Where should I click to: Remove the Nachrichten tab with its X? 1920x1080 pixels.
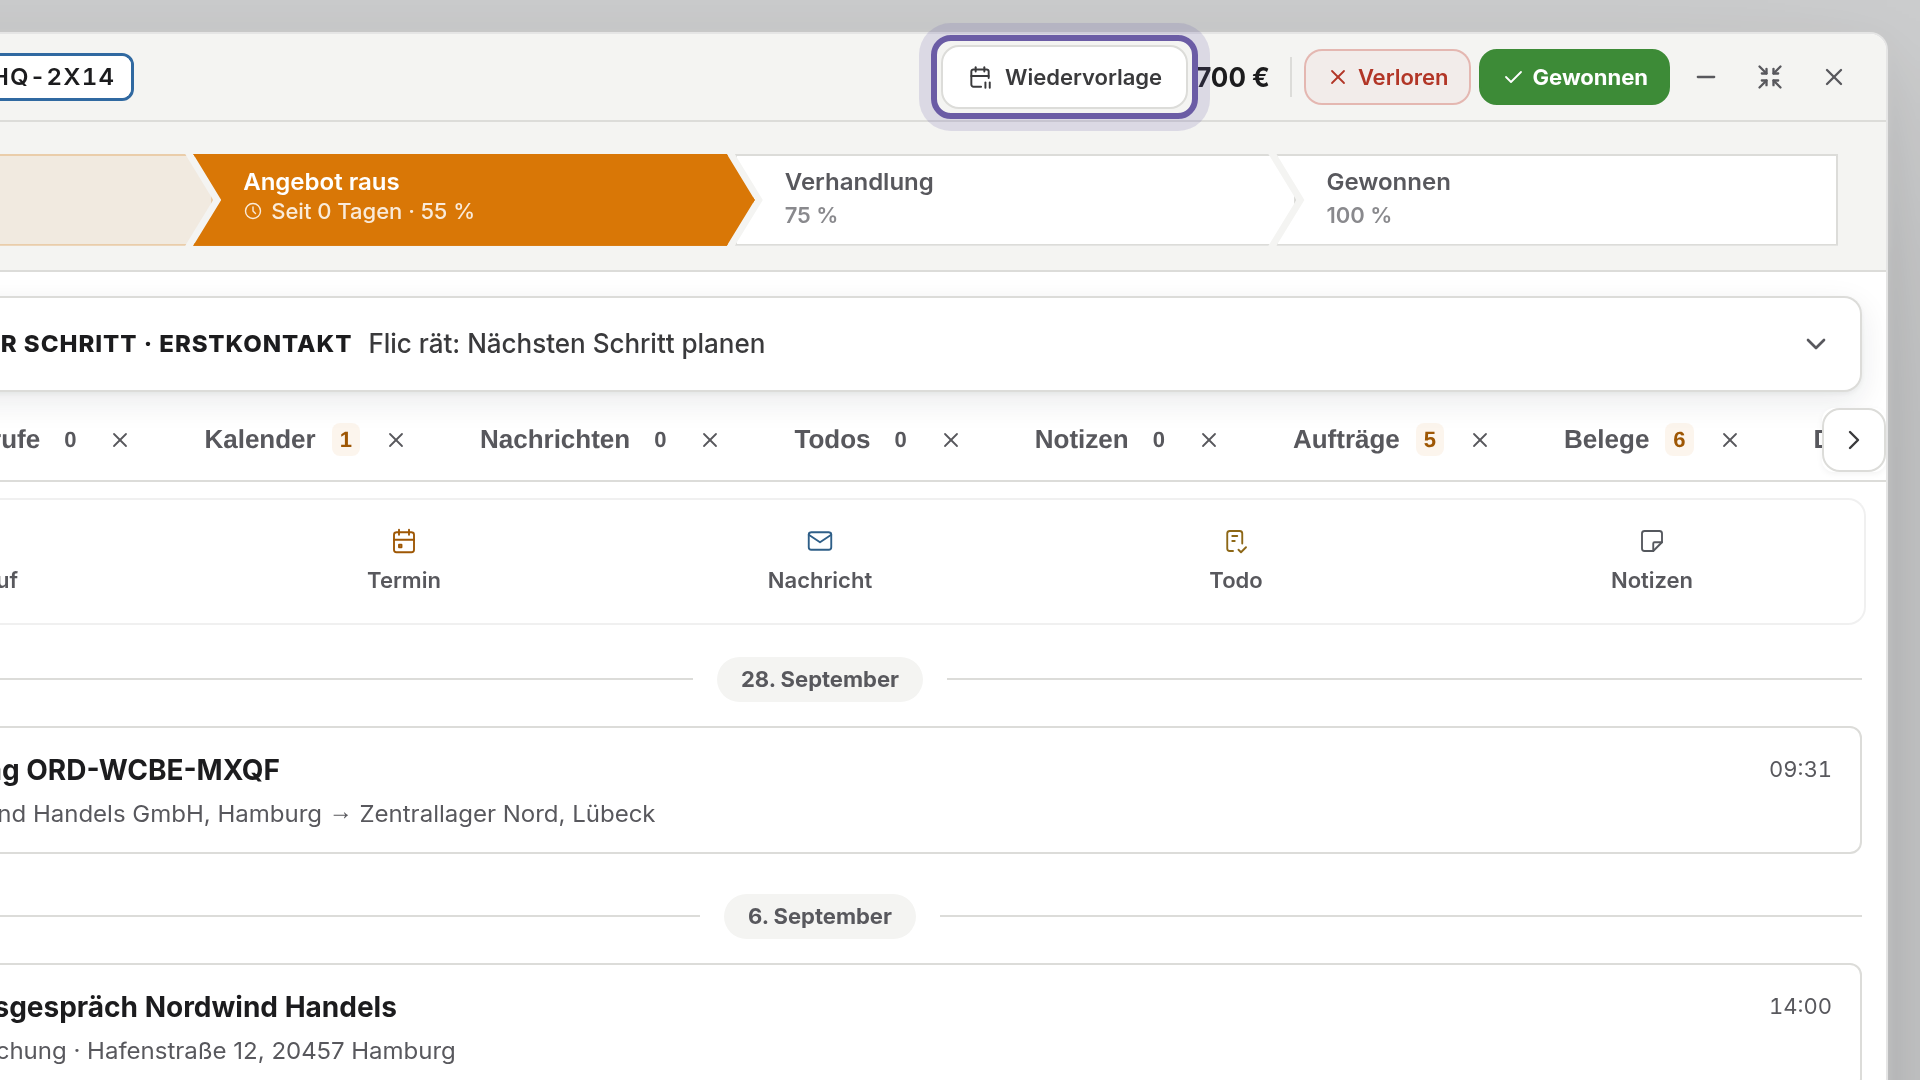pos(710,440)
